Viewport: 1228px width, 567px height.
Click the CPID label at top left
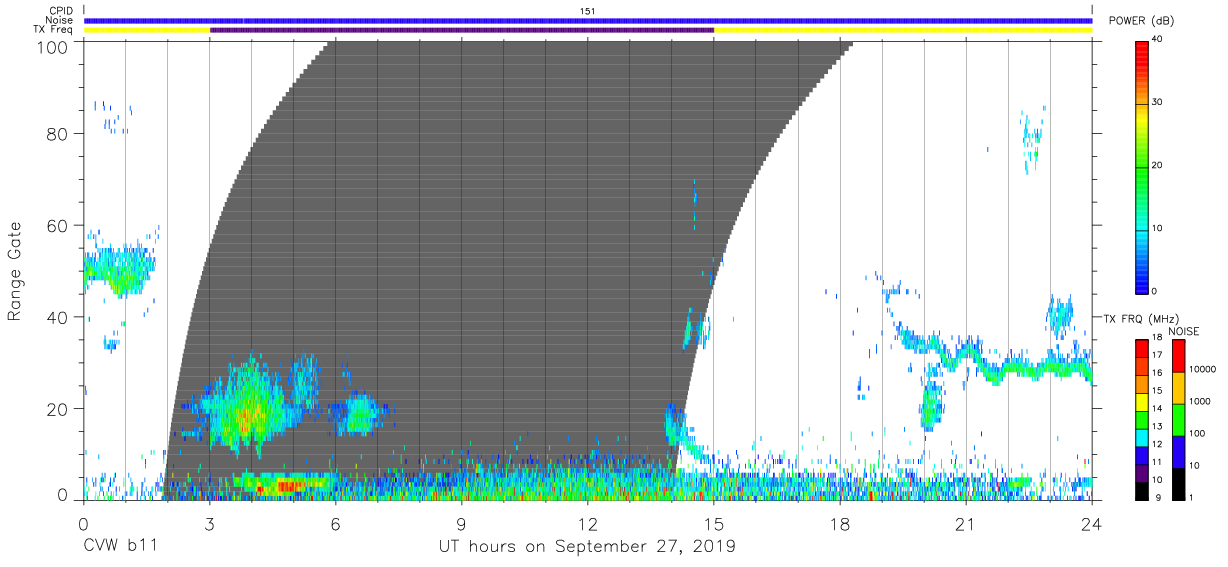click(61, 10)
